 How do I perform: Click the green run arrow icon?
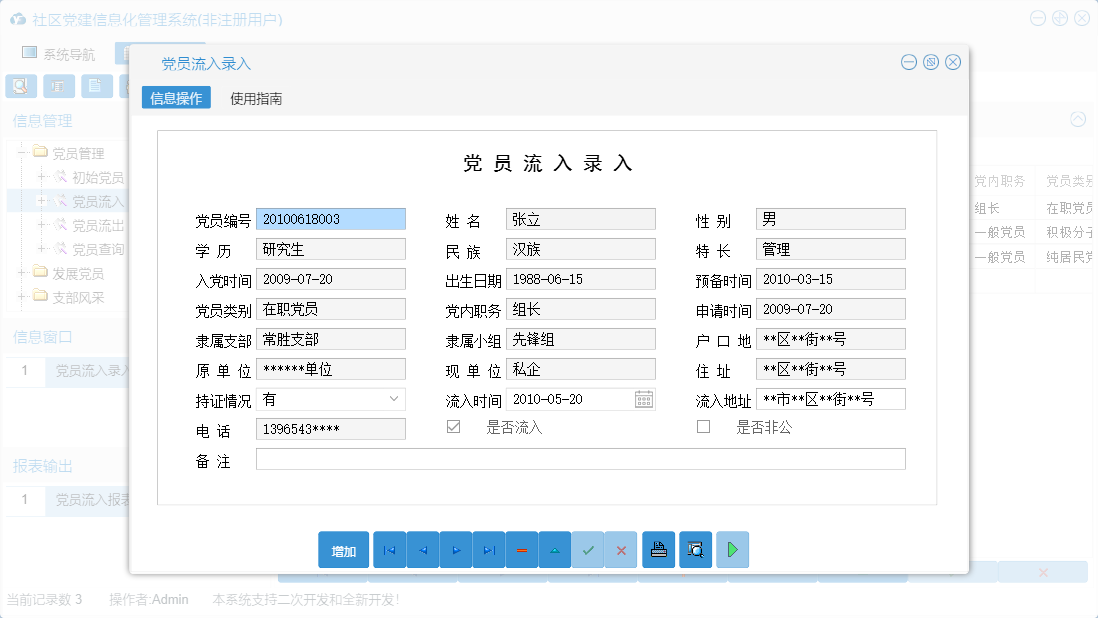pyautogui.click(x=732, y=549)
